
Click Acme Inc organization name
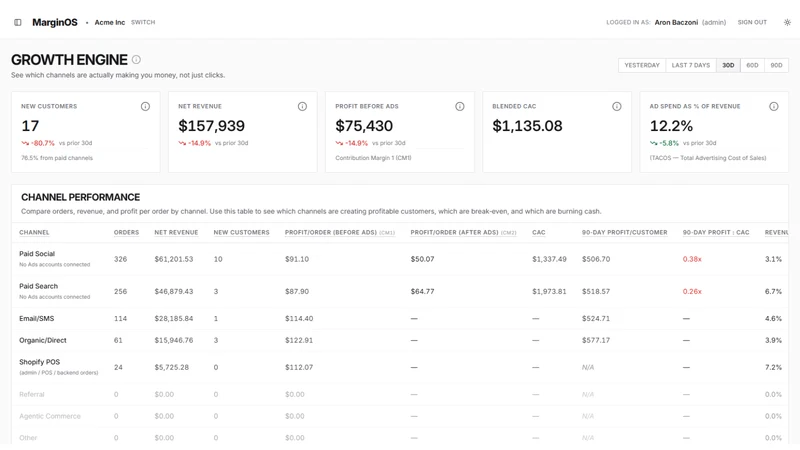pyautogui.click(x=110, y=22)
